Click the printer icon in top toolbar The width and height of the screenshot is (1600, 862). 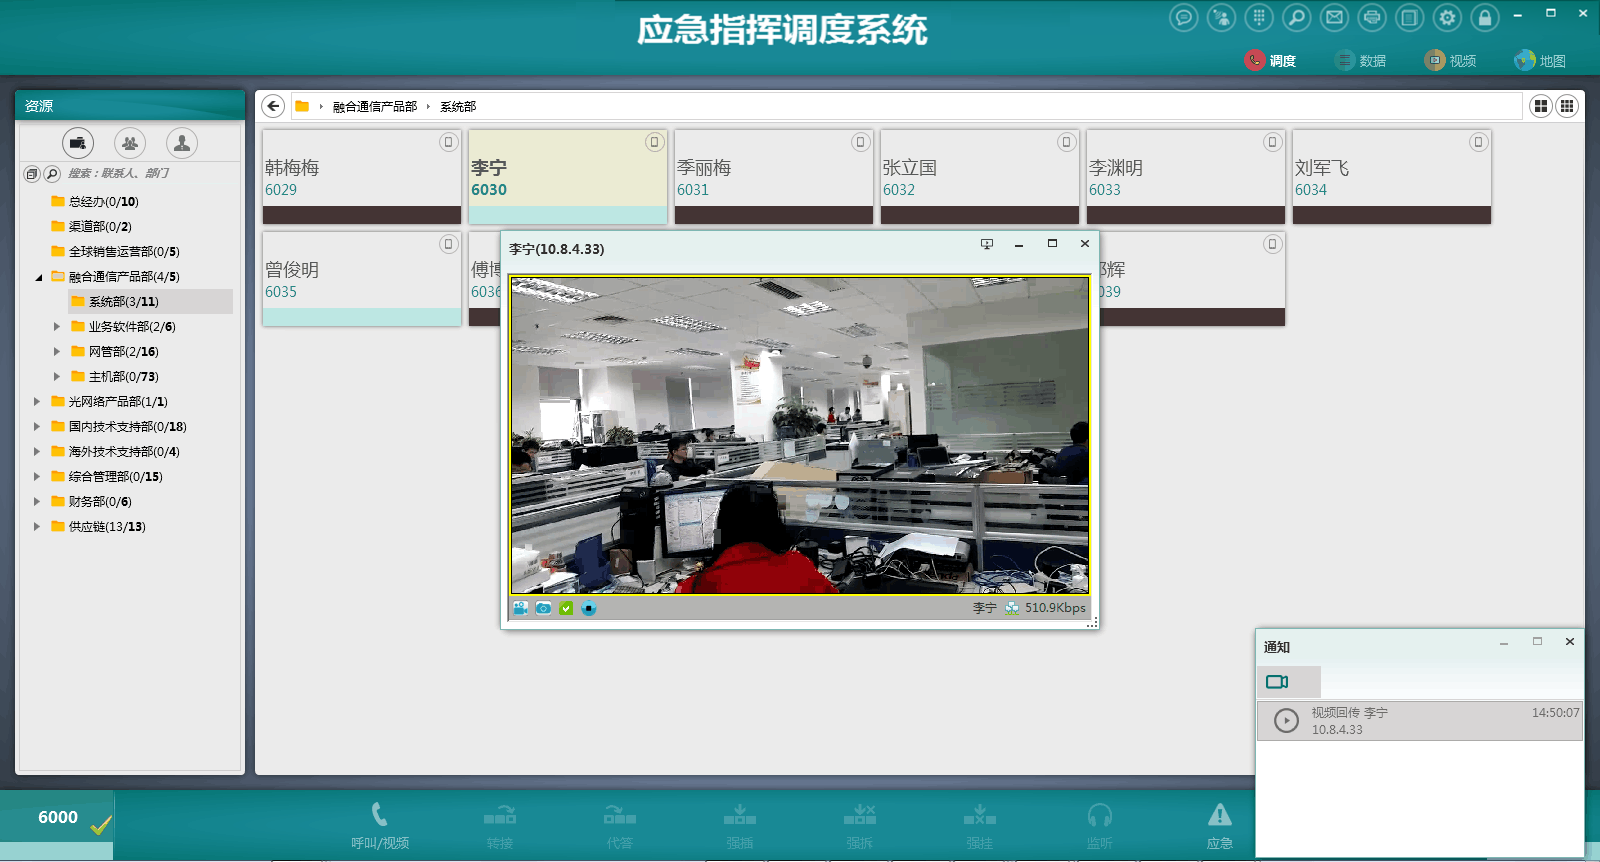(1372, 17)
